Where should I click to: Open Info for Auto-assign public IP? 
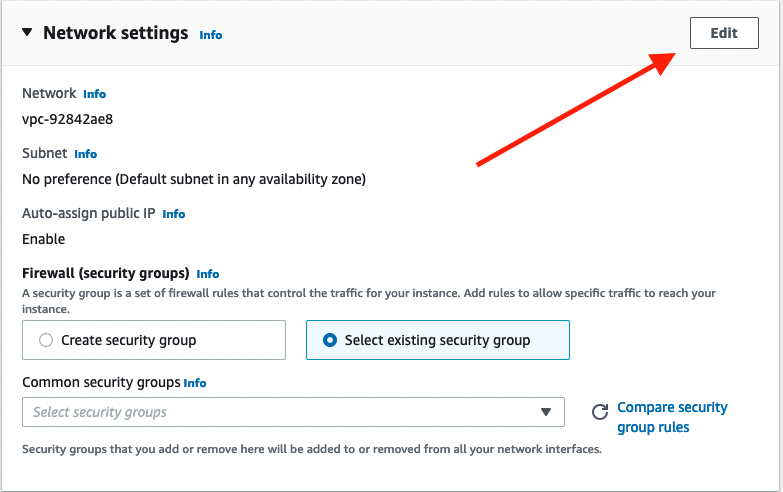coord(173,214)
